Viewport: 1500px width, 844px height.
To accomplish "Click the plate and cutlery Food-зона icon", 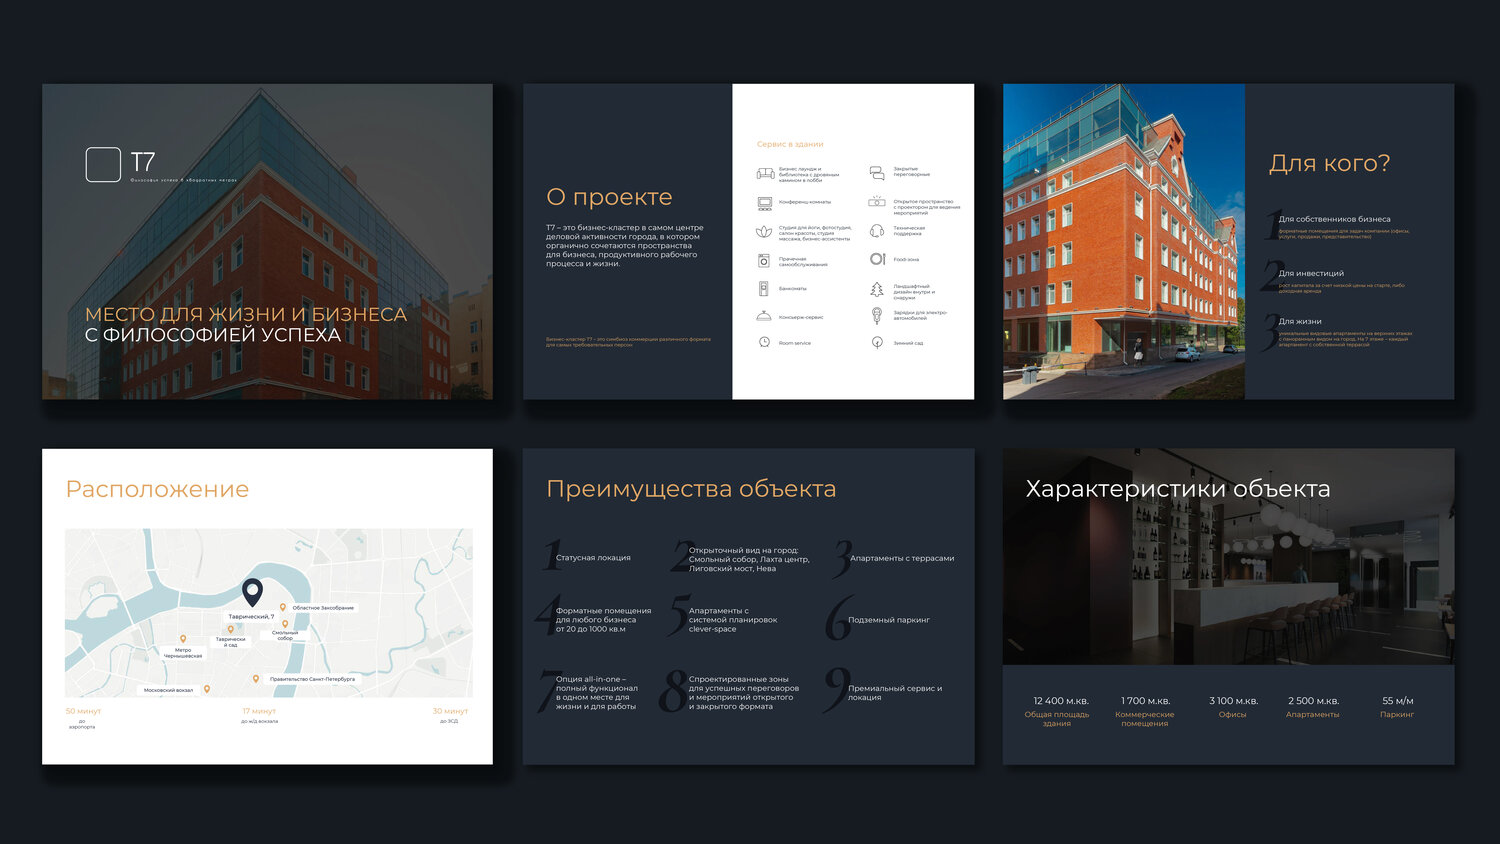I will [x=877, y=259].
